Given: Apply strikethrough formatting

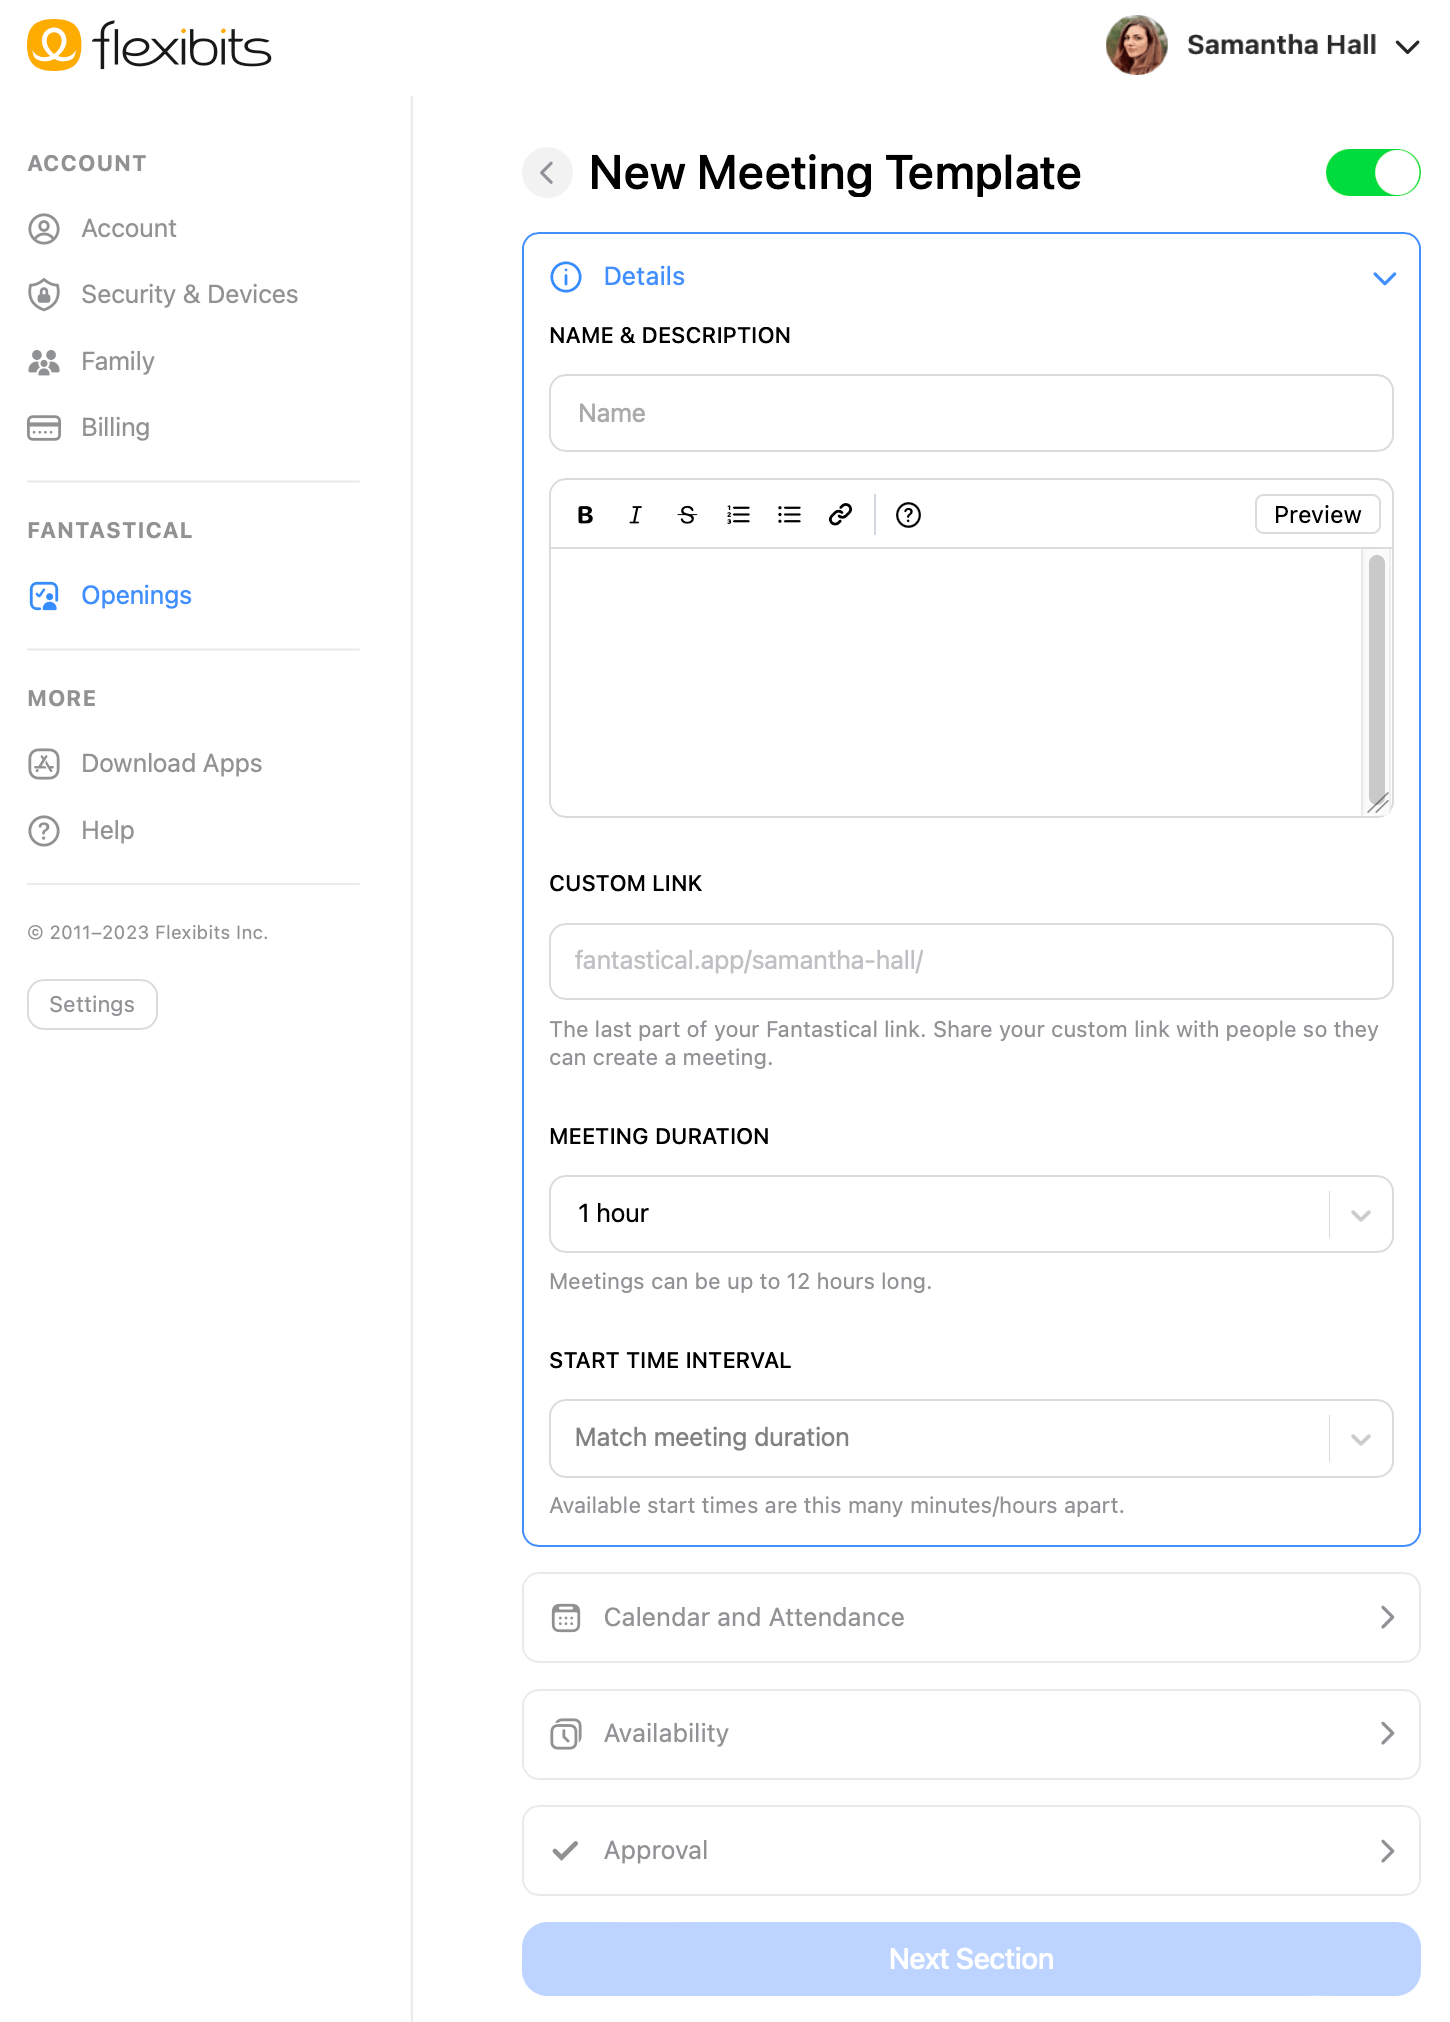Looking at the screenshot, I should pyautogui.click(x=687, y=515).
